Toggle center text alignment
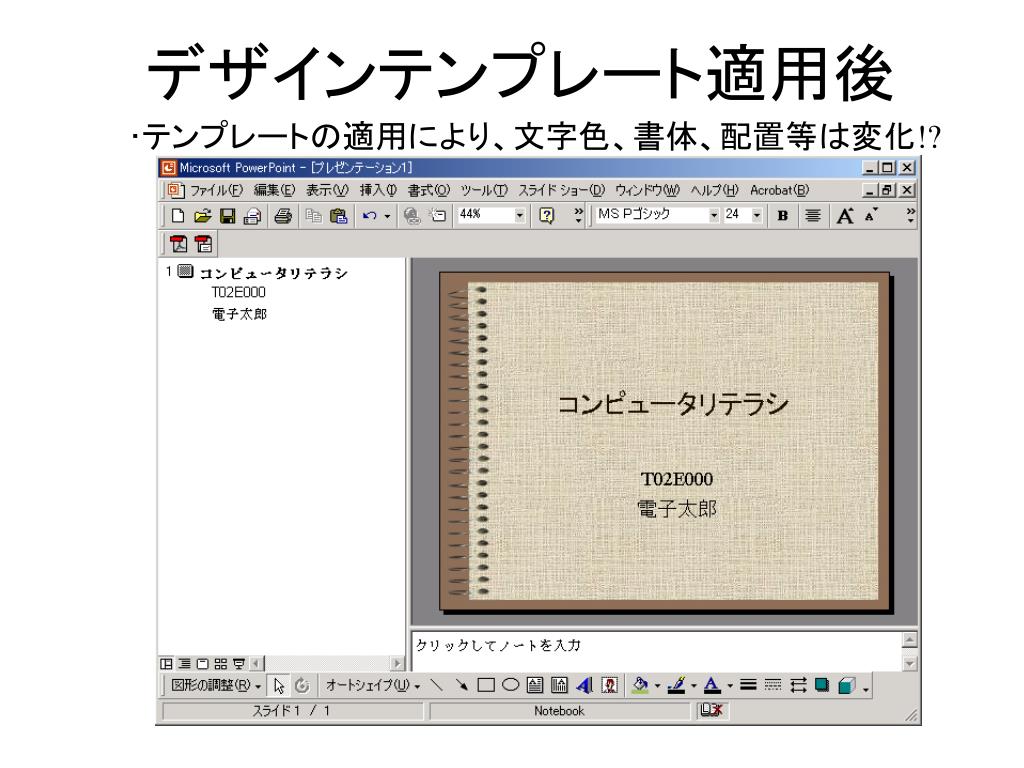1024x768 pixels. click(x=812, y=216)
